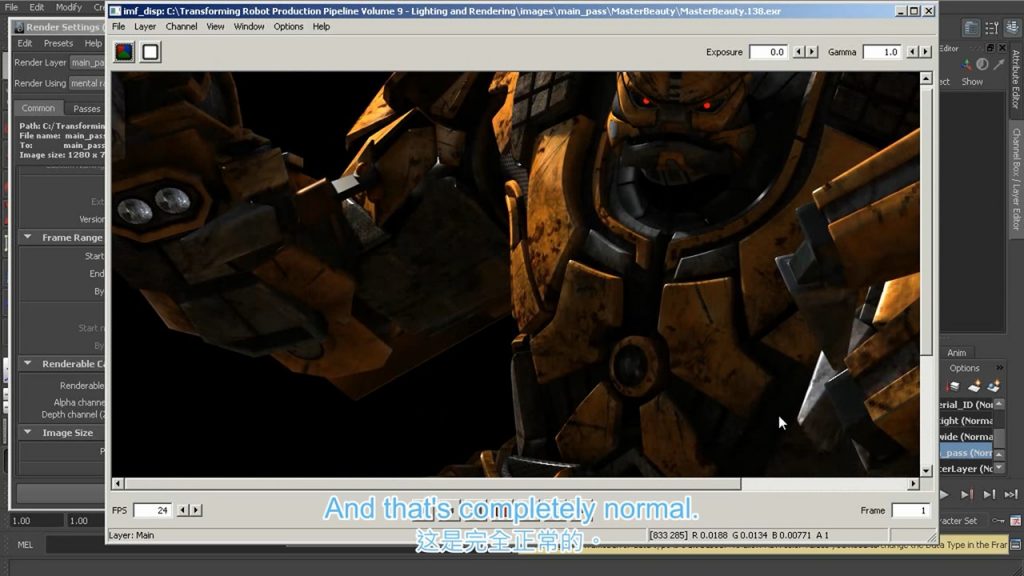Open the View menu in imf_disp
Image resolution: width=1024 pixels, height=576 pixels.
pyautogui.click(x=215, y=27)
